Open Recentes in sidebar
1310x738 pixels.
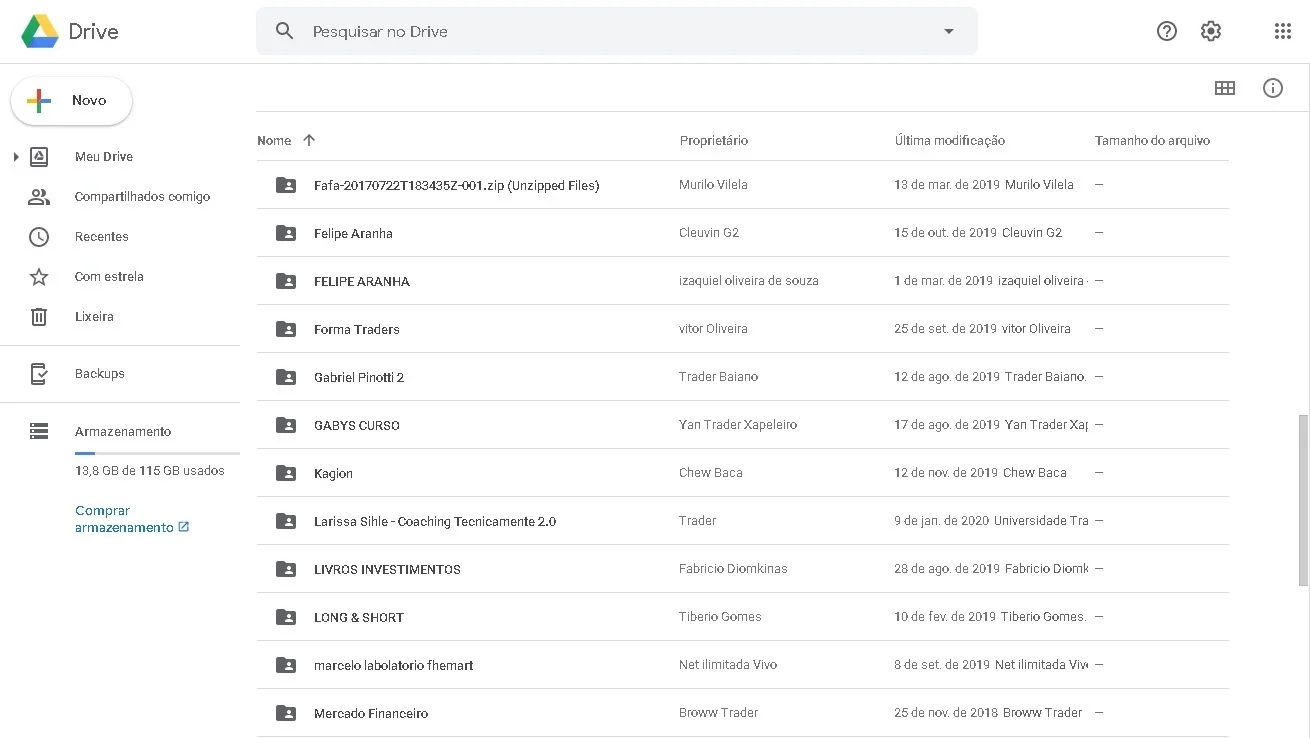click(101, 237)
